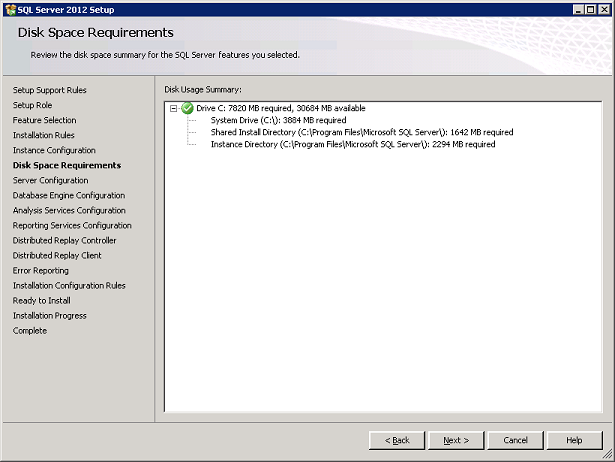615x462 pixels.
Task: Select Complete step in sidebar
Action: (29, 331)
